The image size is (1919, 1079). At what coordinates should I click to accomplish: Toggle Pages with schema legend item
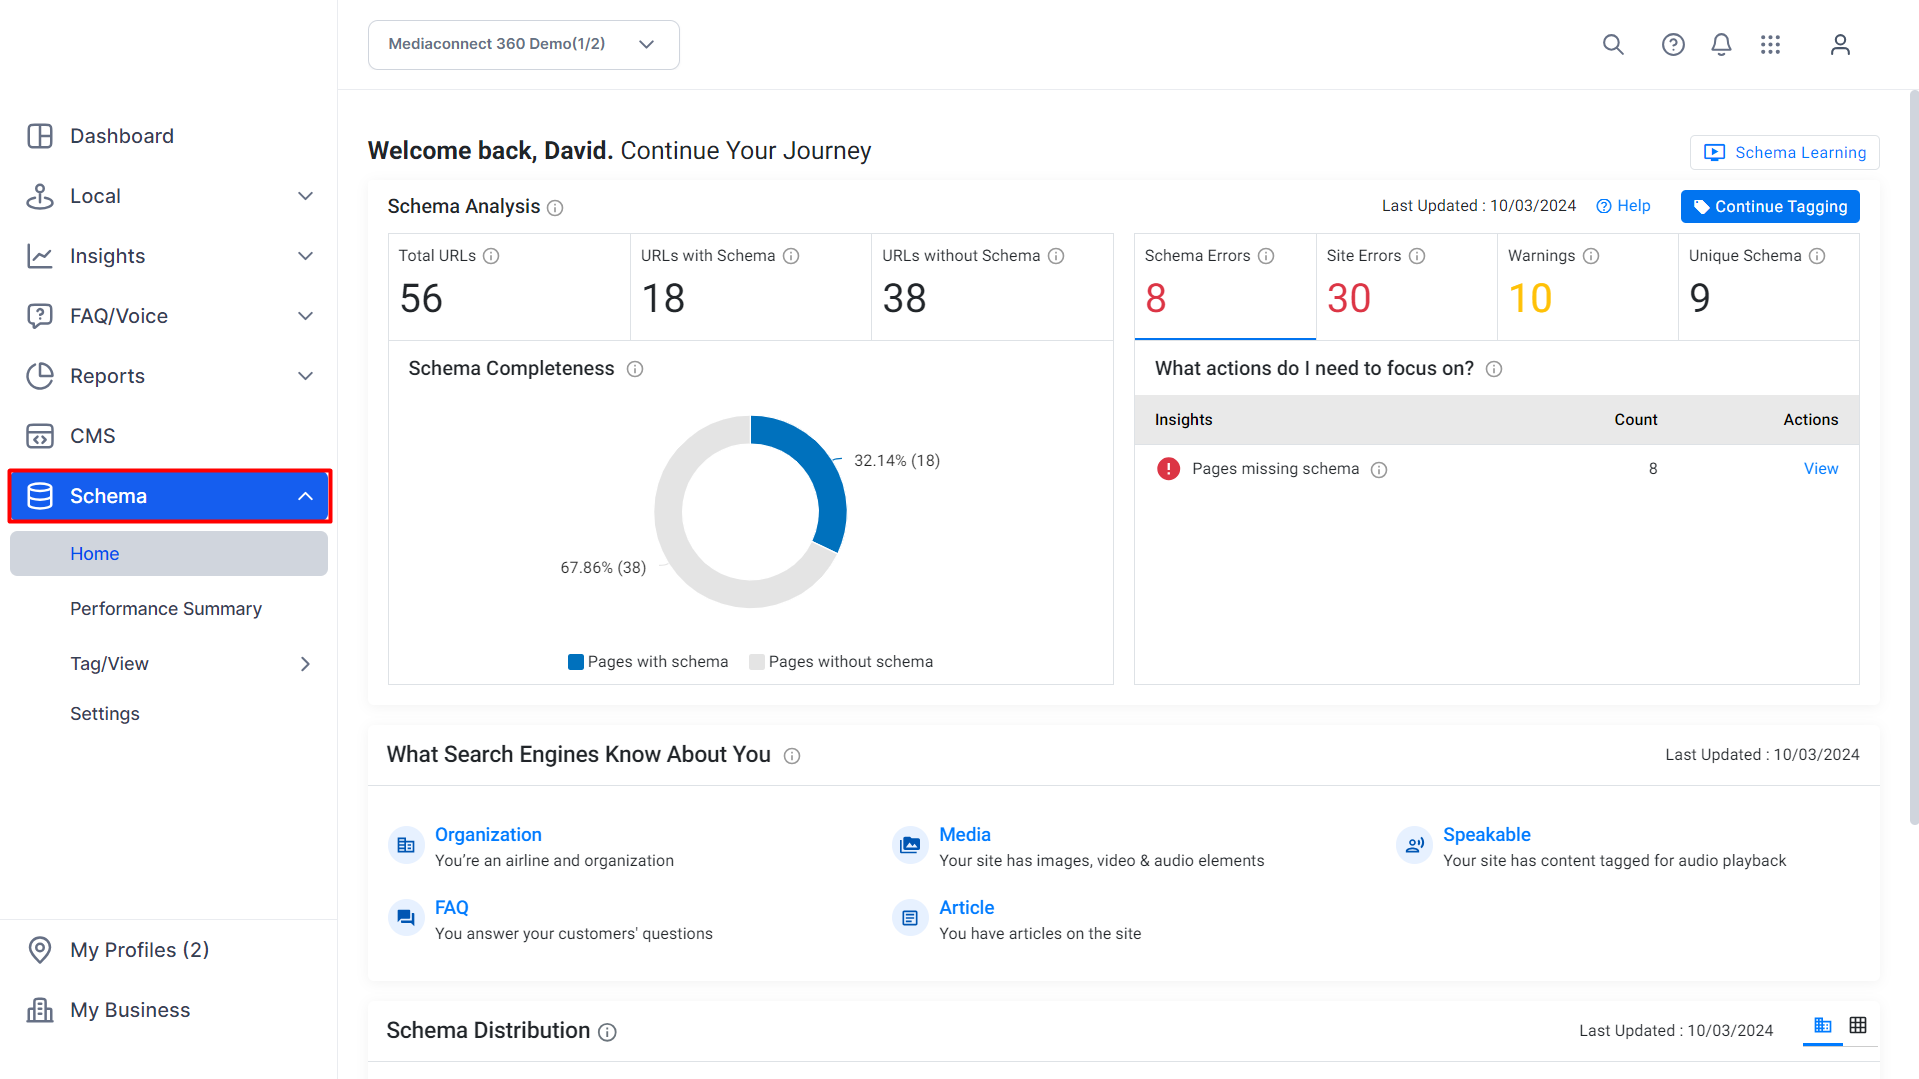point(648,662)
